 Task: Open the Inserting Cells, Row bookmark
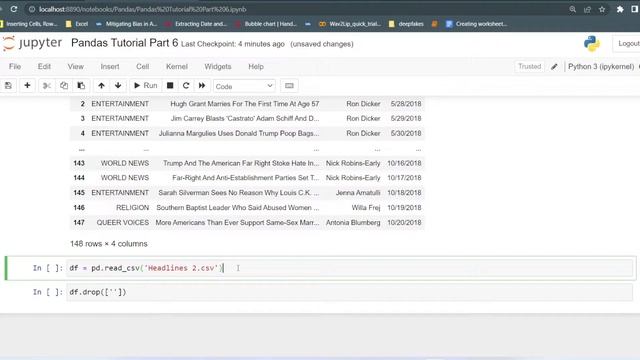pos(29,24)
